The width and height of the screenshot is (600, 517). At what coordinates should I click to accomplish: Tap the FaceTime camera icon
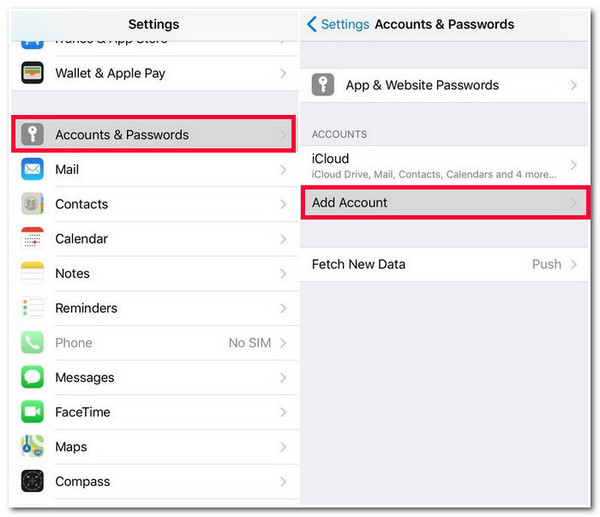pyautogui.click(x=32, y=412)
